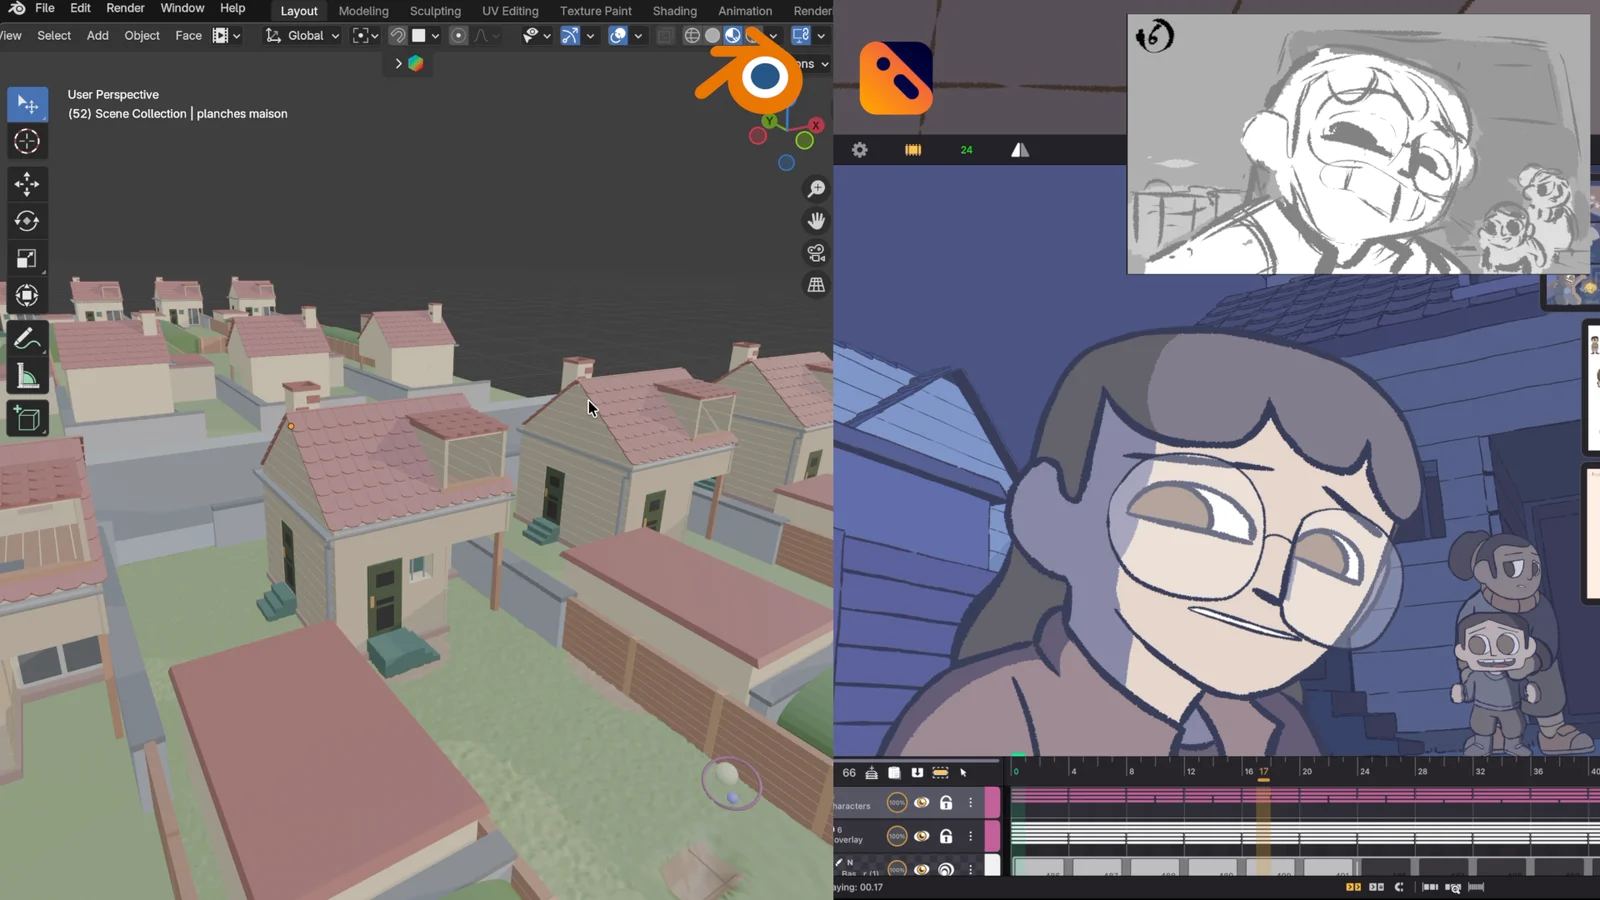
Task: Click the Add Cube tool
Action: click(27, 419)
